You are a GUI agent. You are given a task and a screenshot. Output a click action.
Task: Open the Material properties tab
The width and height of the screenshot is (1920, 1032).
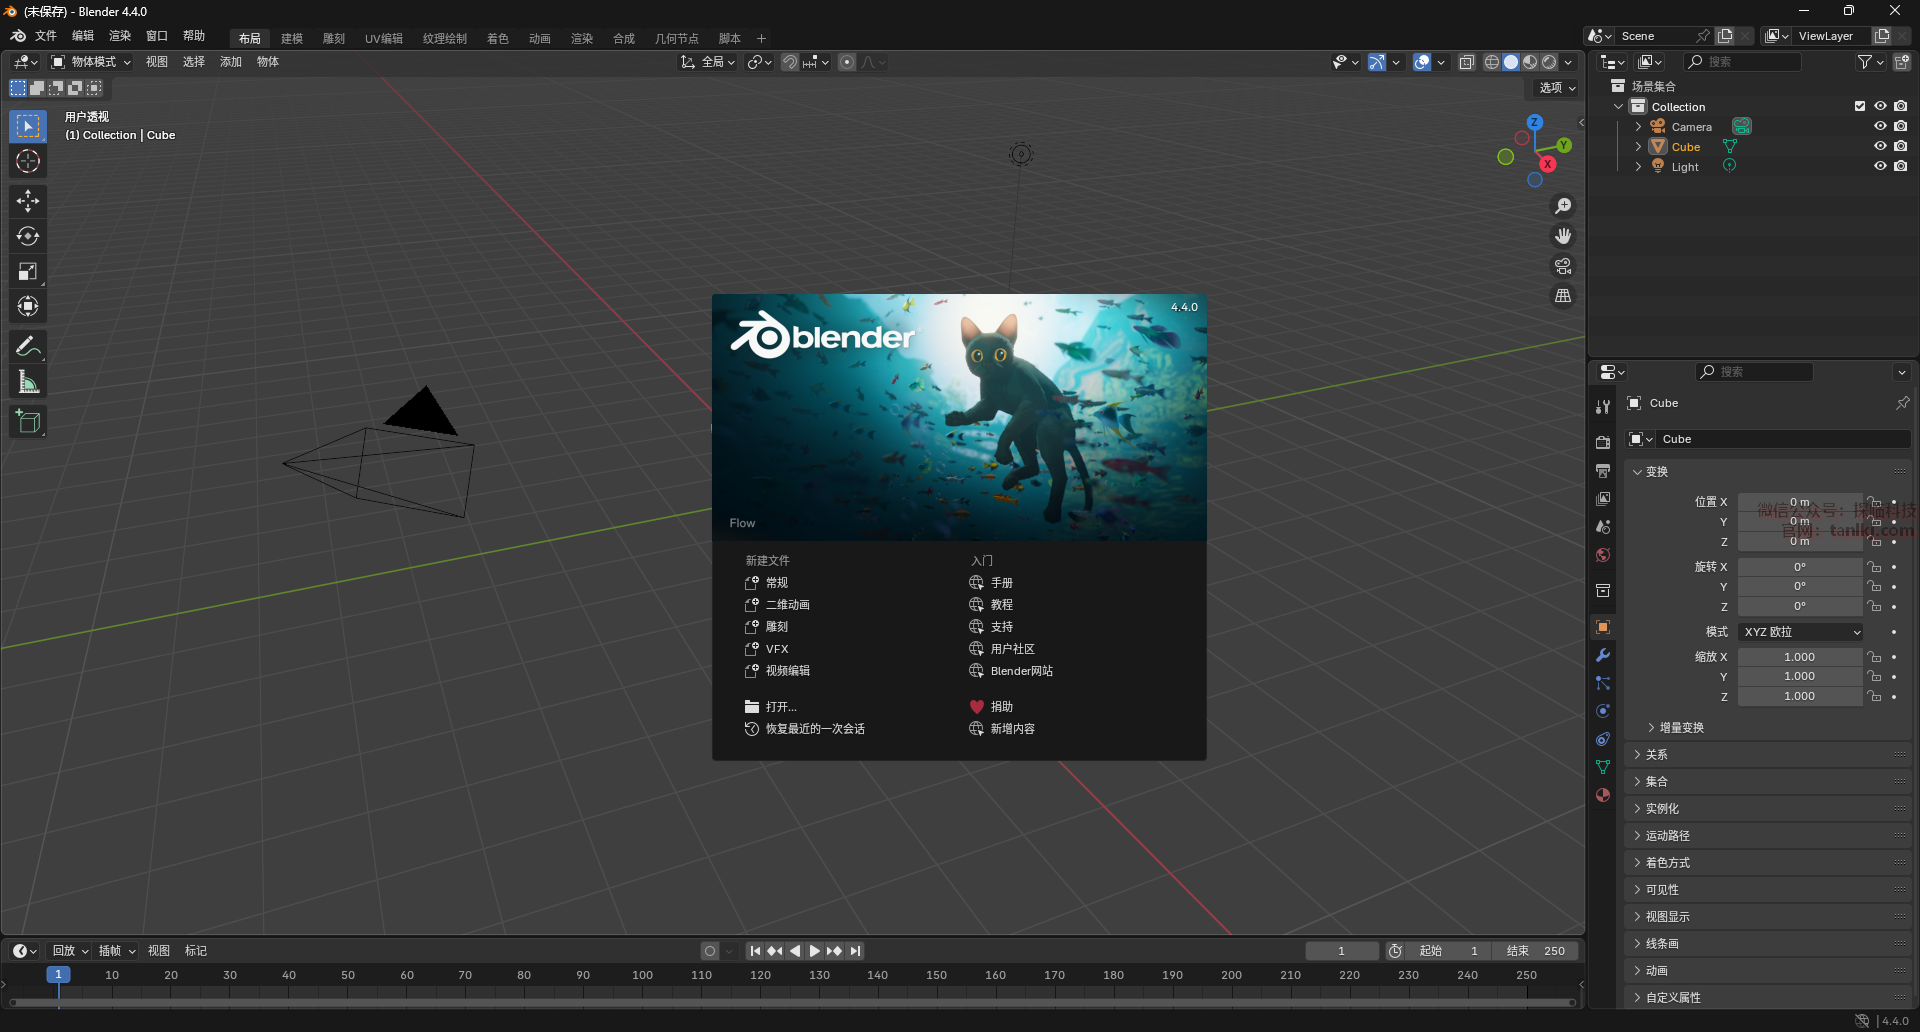1603,795
